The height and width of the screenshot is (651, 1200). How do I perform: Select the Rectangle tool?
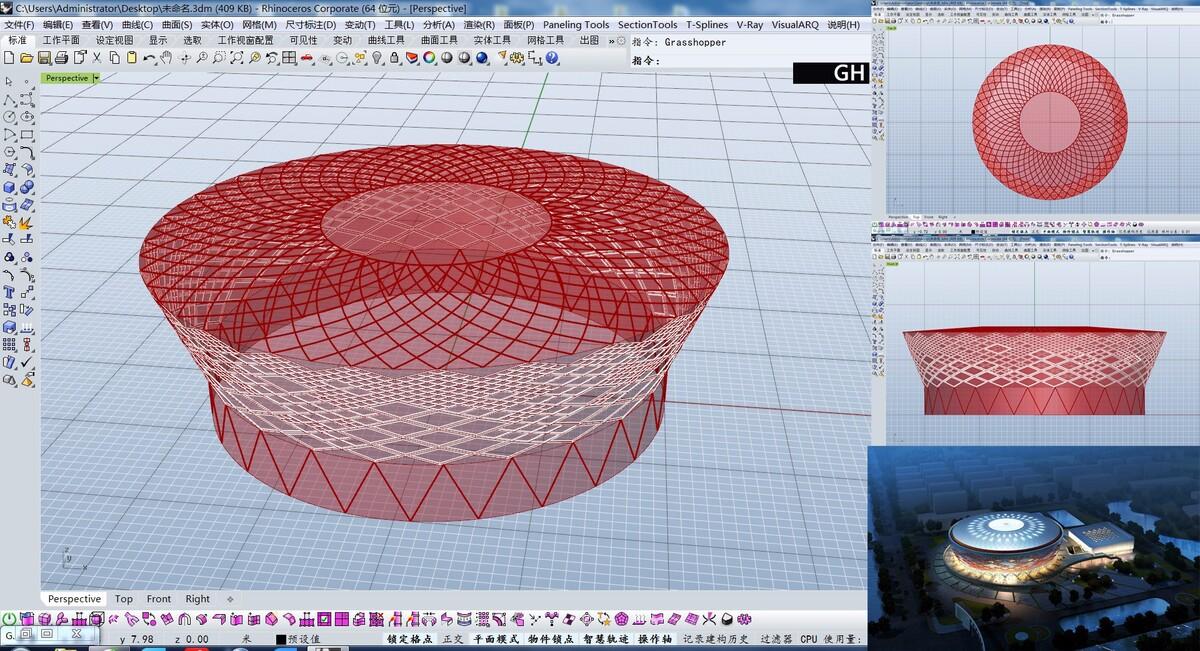tap(27, 134)
